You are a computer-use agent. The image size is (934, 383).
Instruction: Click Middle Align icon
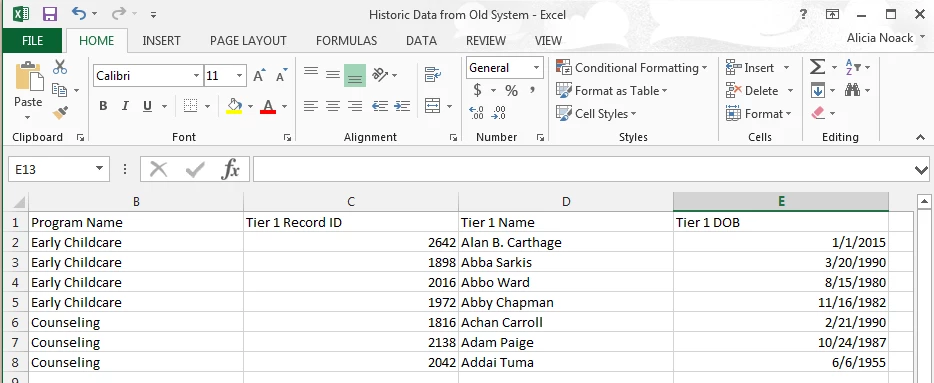tap(333, 74)
